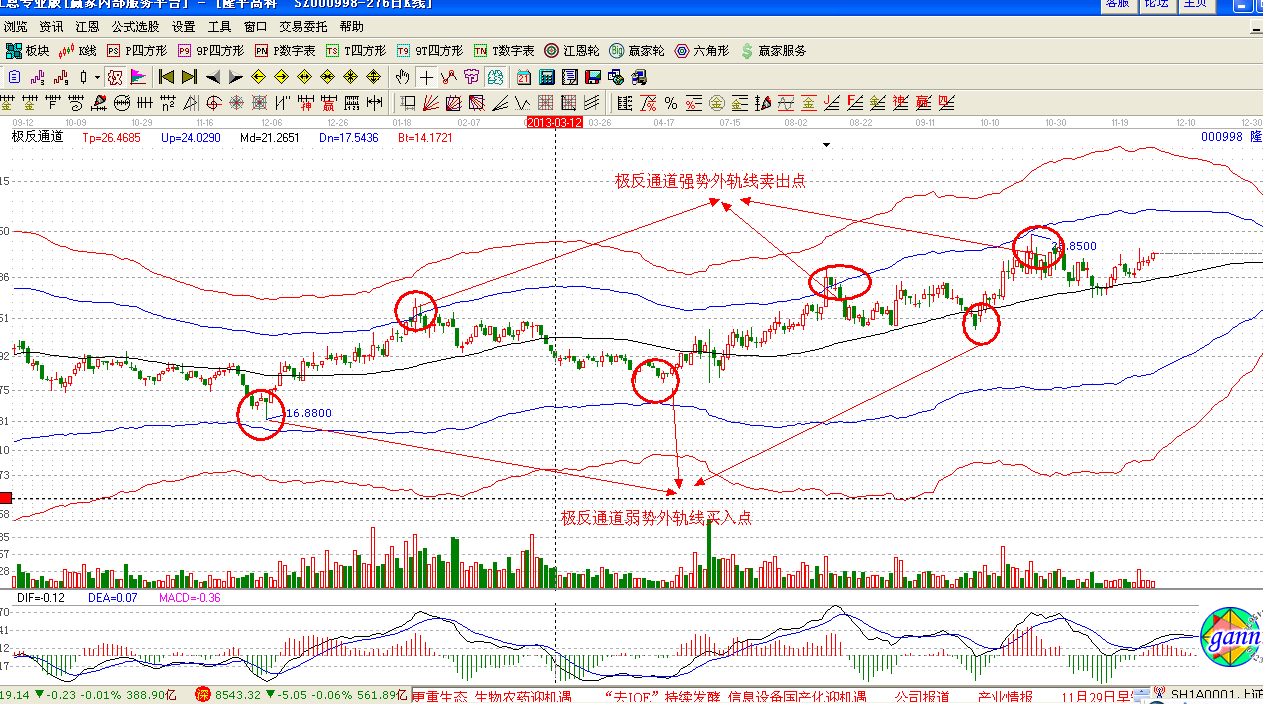Switch to K线 candlestick chart
Viewport: 1263px width, 704px height.
78,51
